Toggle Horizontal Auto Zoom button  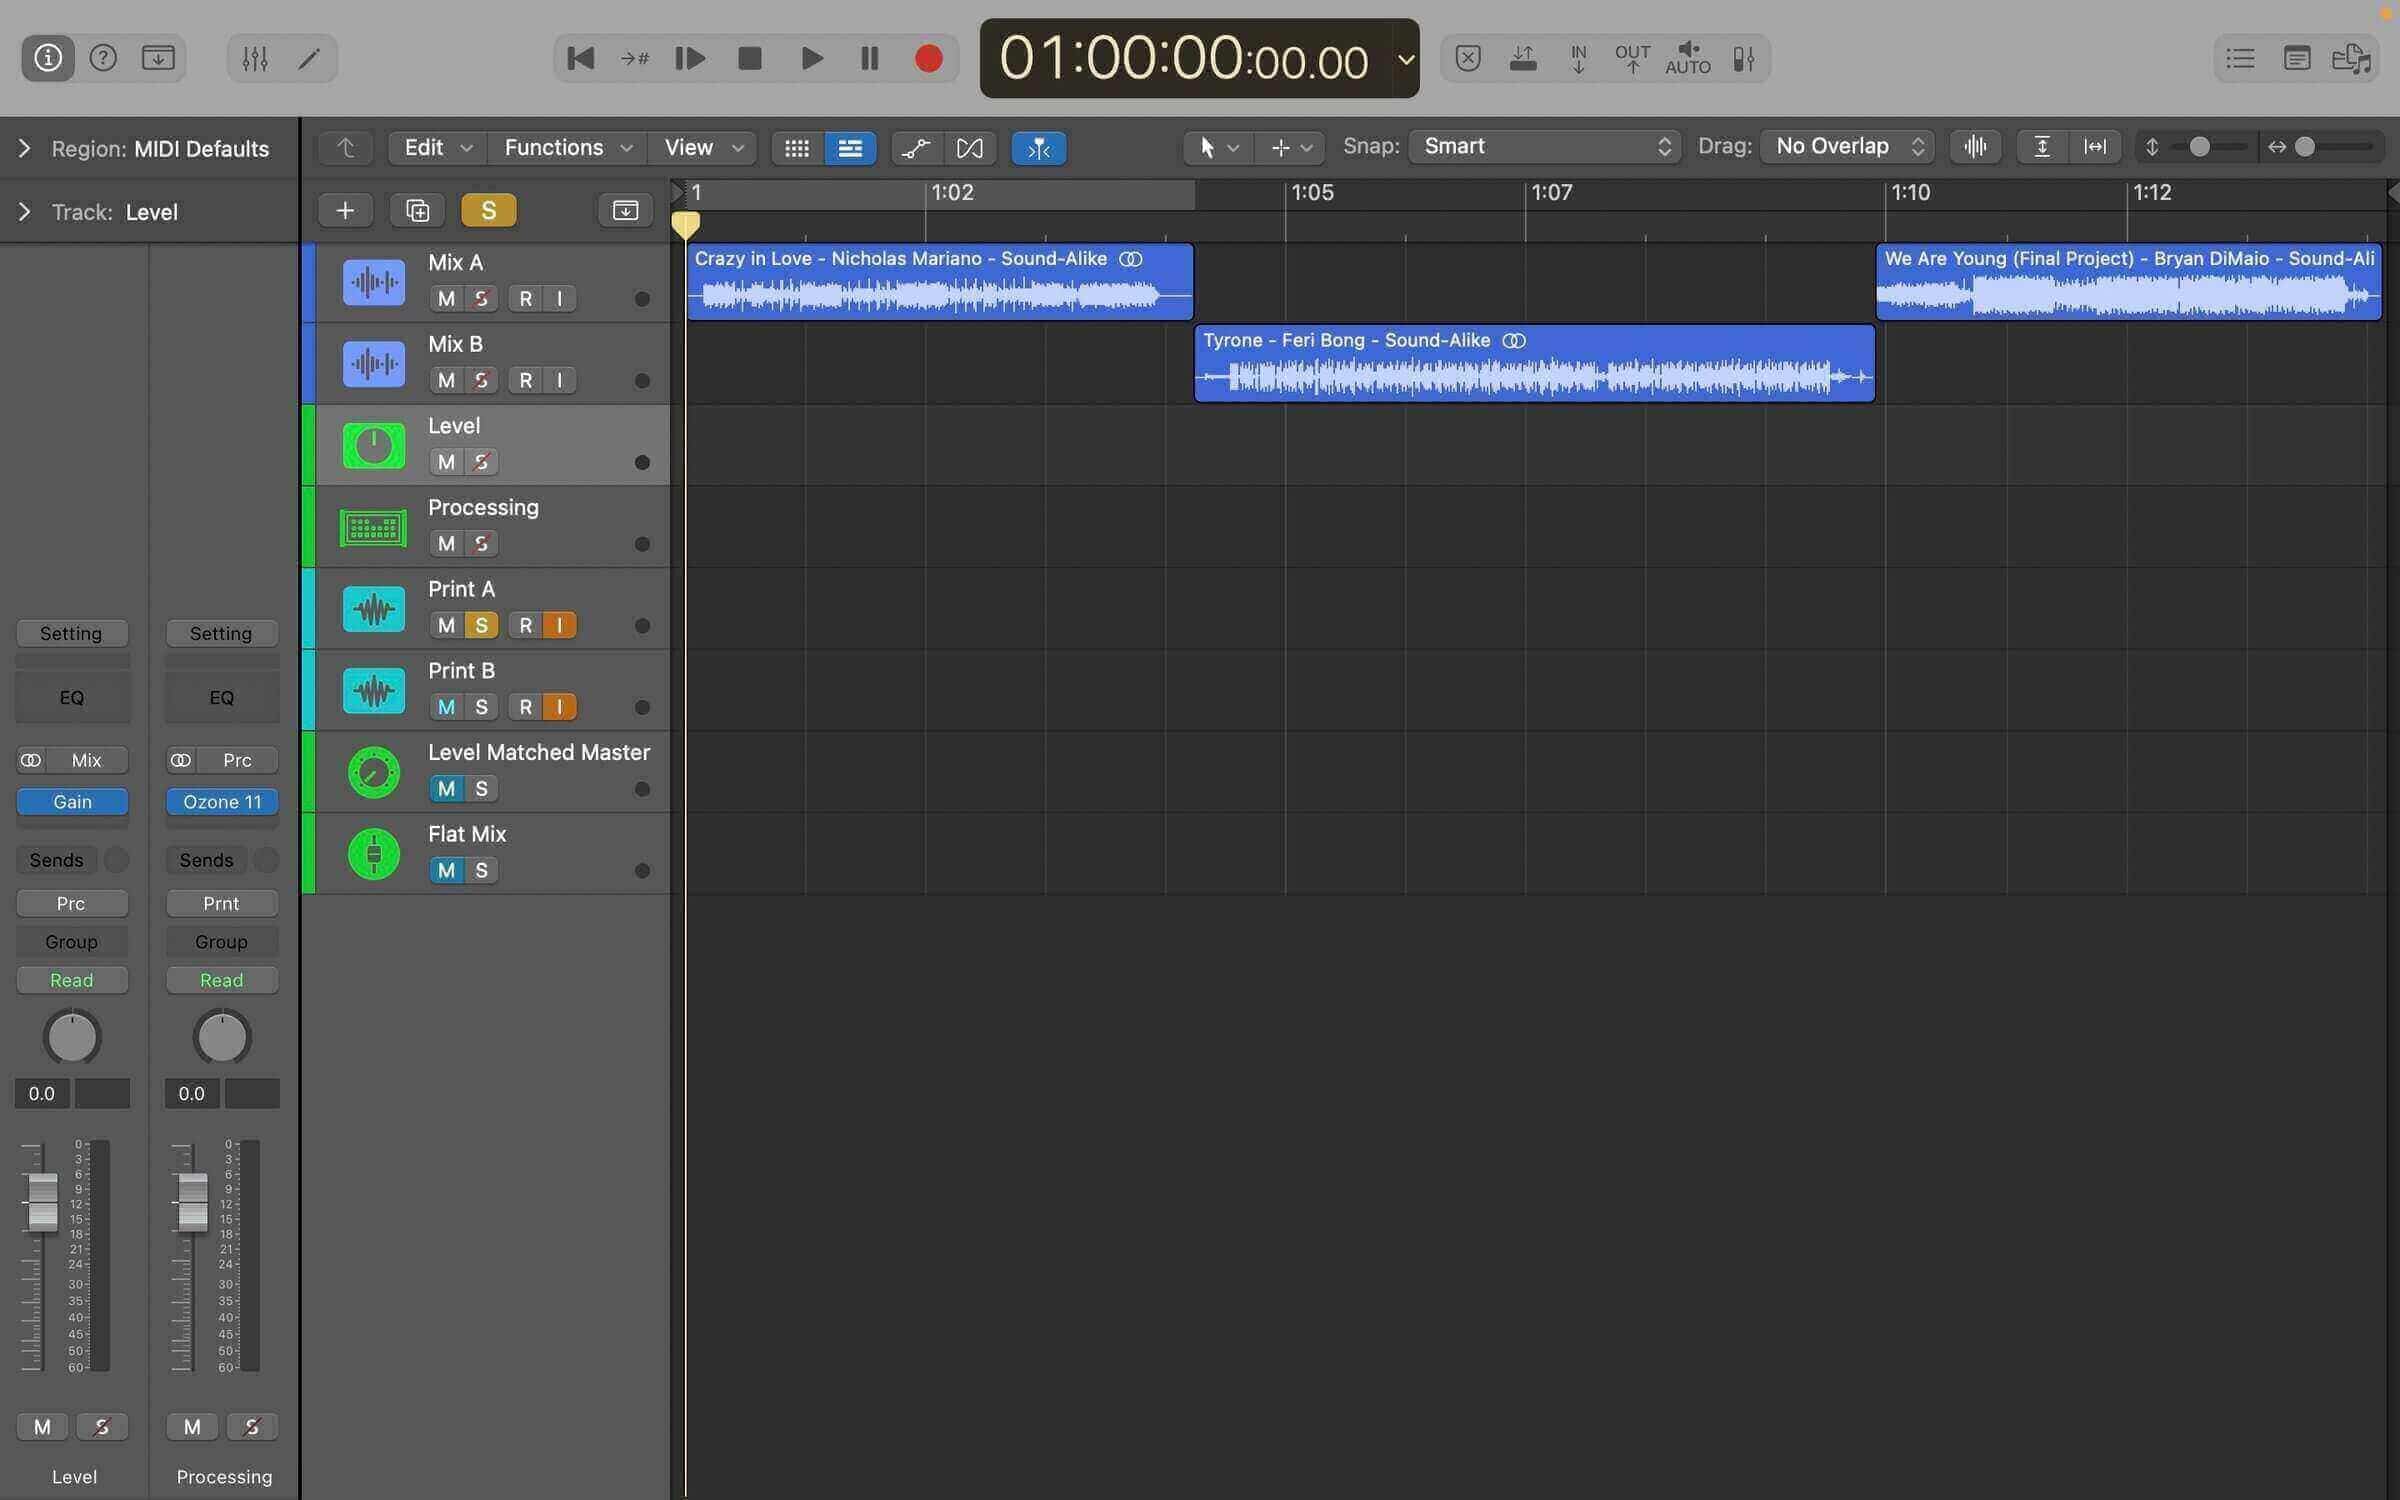coord(2095,147)
